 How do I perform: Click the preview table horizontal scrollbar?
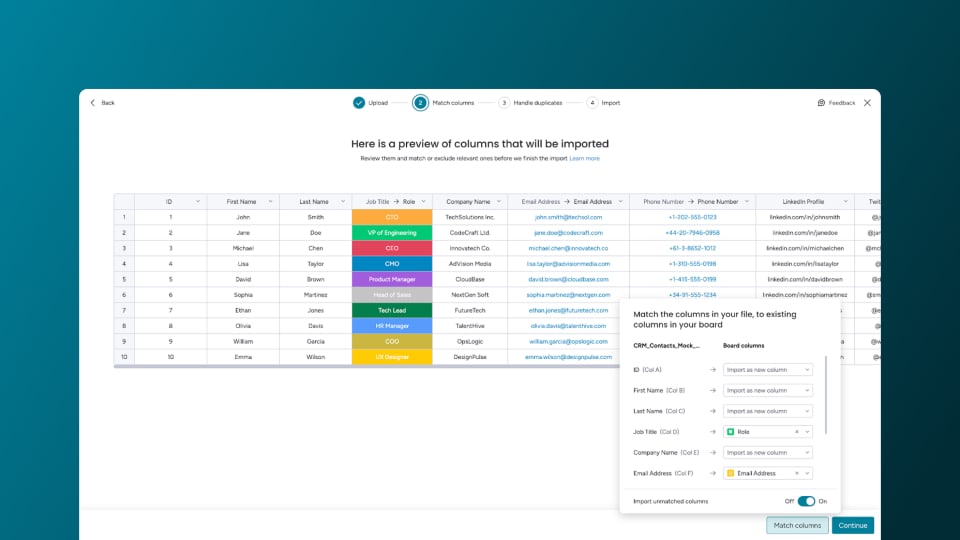tap(366, 366)
